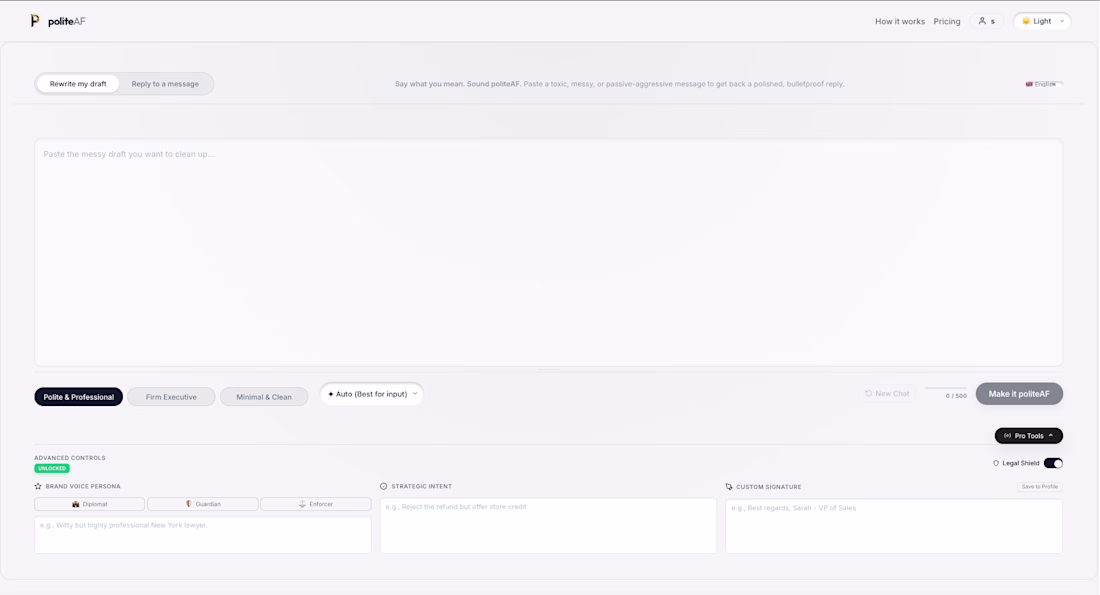Switch to Rewrite my draft tab
The width and height of the screenshot is (1100, 595).
78,83
